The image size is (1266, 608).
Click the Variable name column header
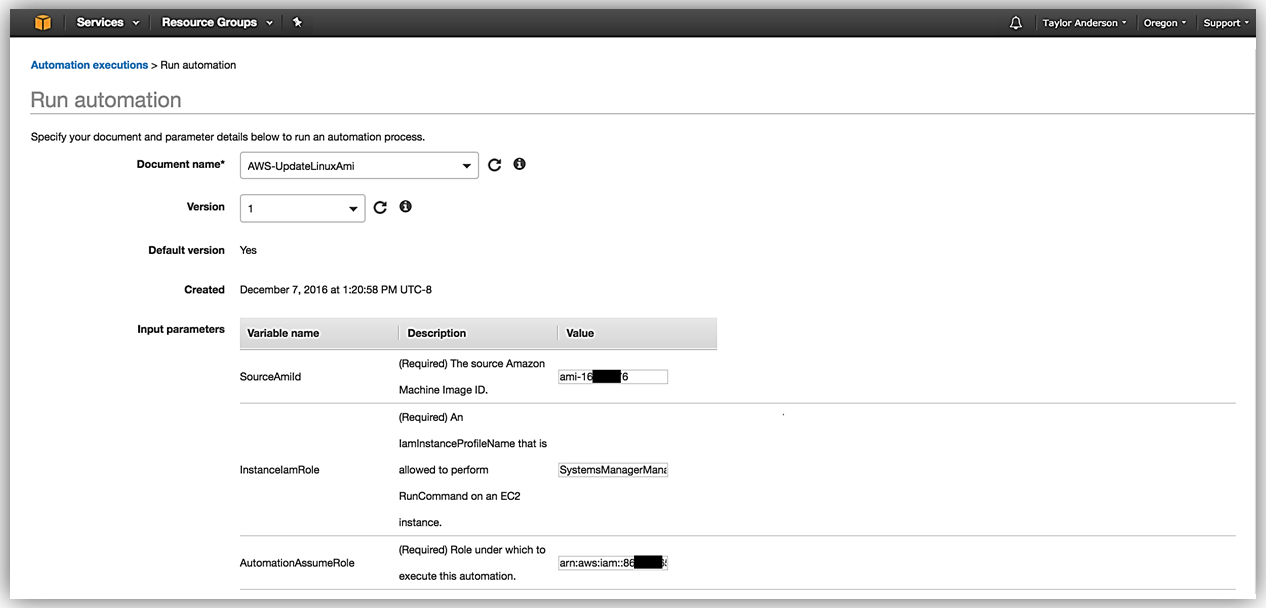click(x=283, y=333)
